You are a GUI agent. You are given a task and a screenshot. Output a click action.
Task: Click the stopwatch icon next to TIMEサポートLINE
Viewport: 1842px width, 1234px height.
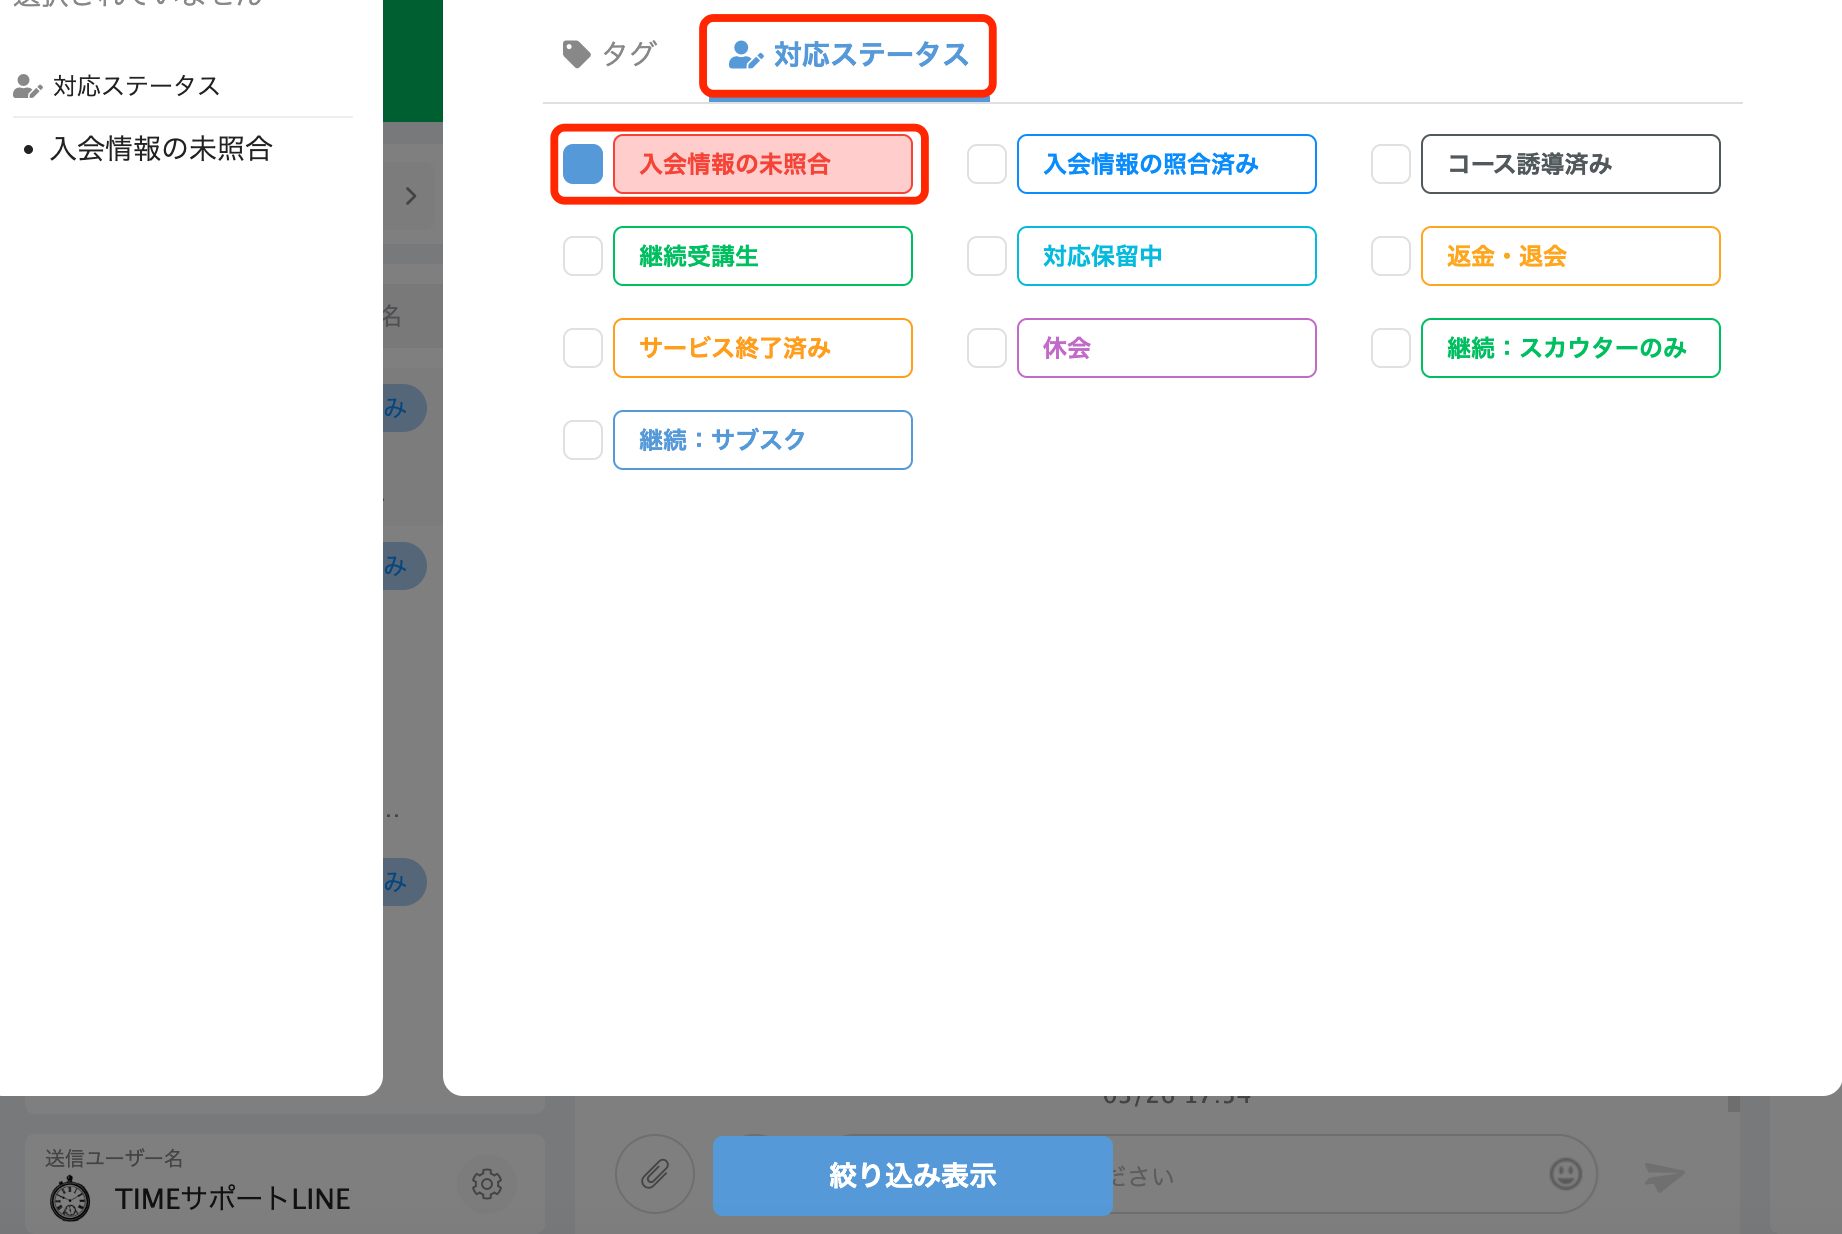point(68,1197)
